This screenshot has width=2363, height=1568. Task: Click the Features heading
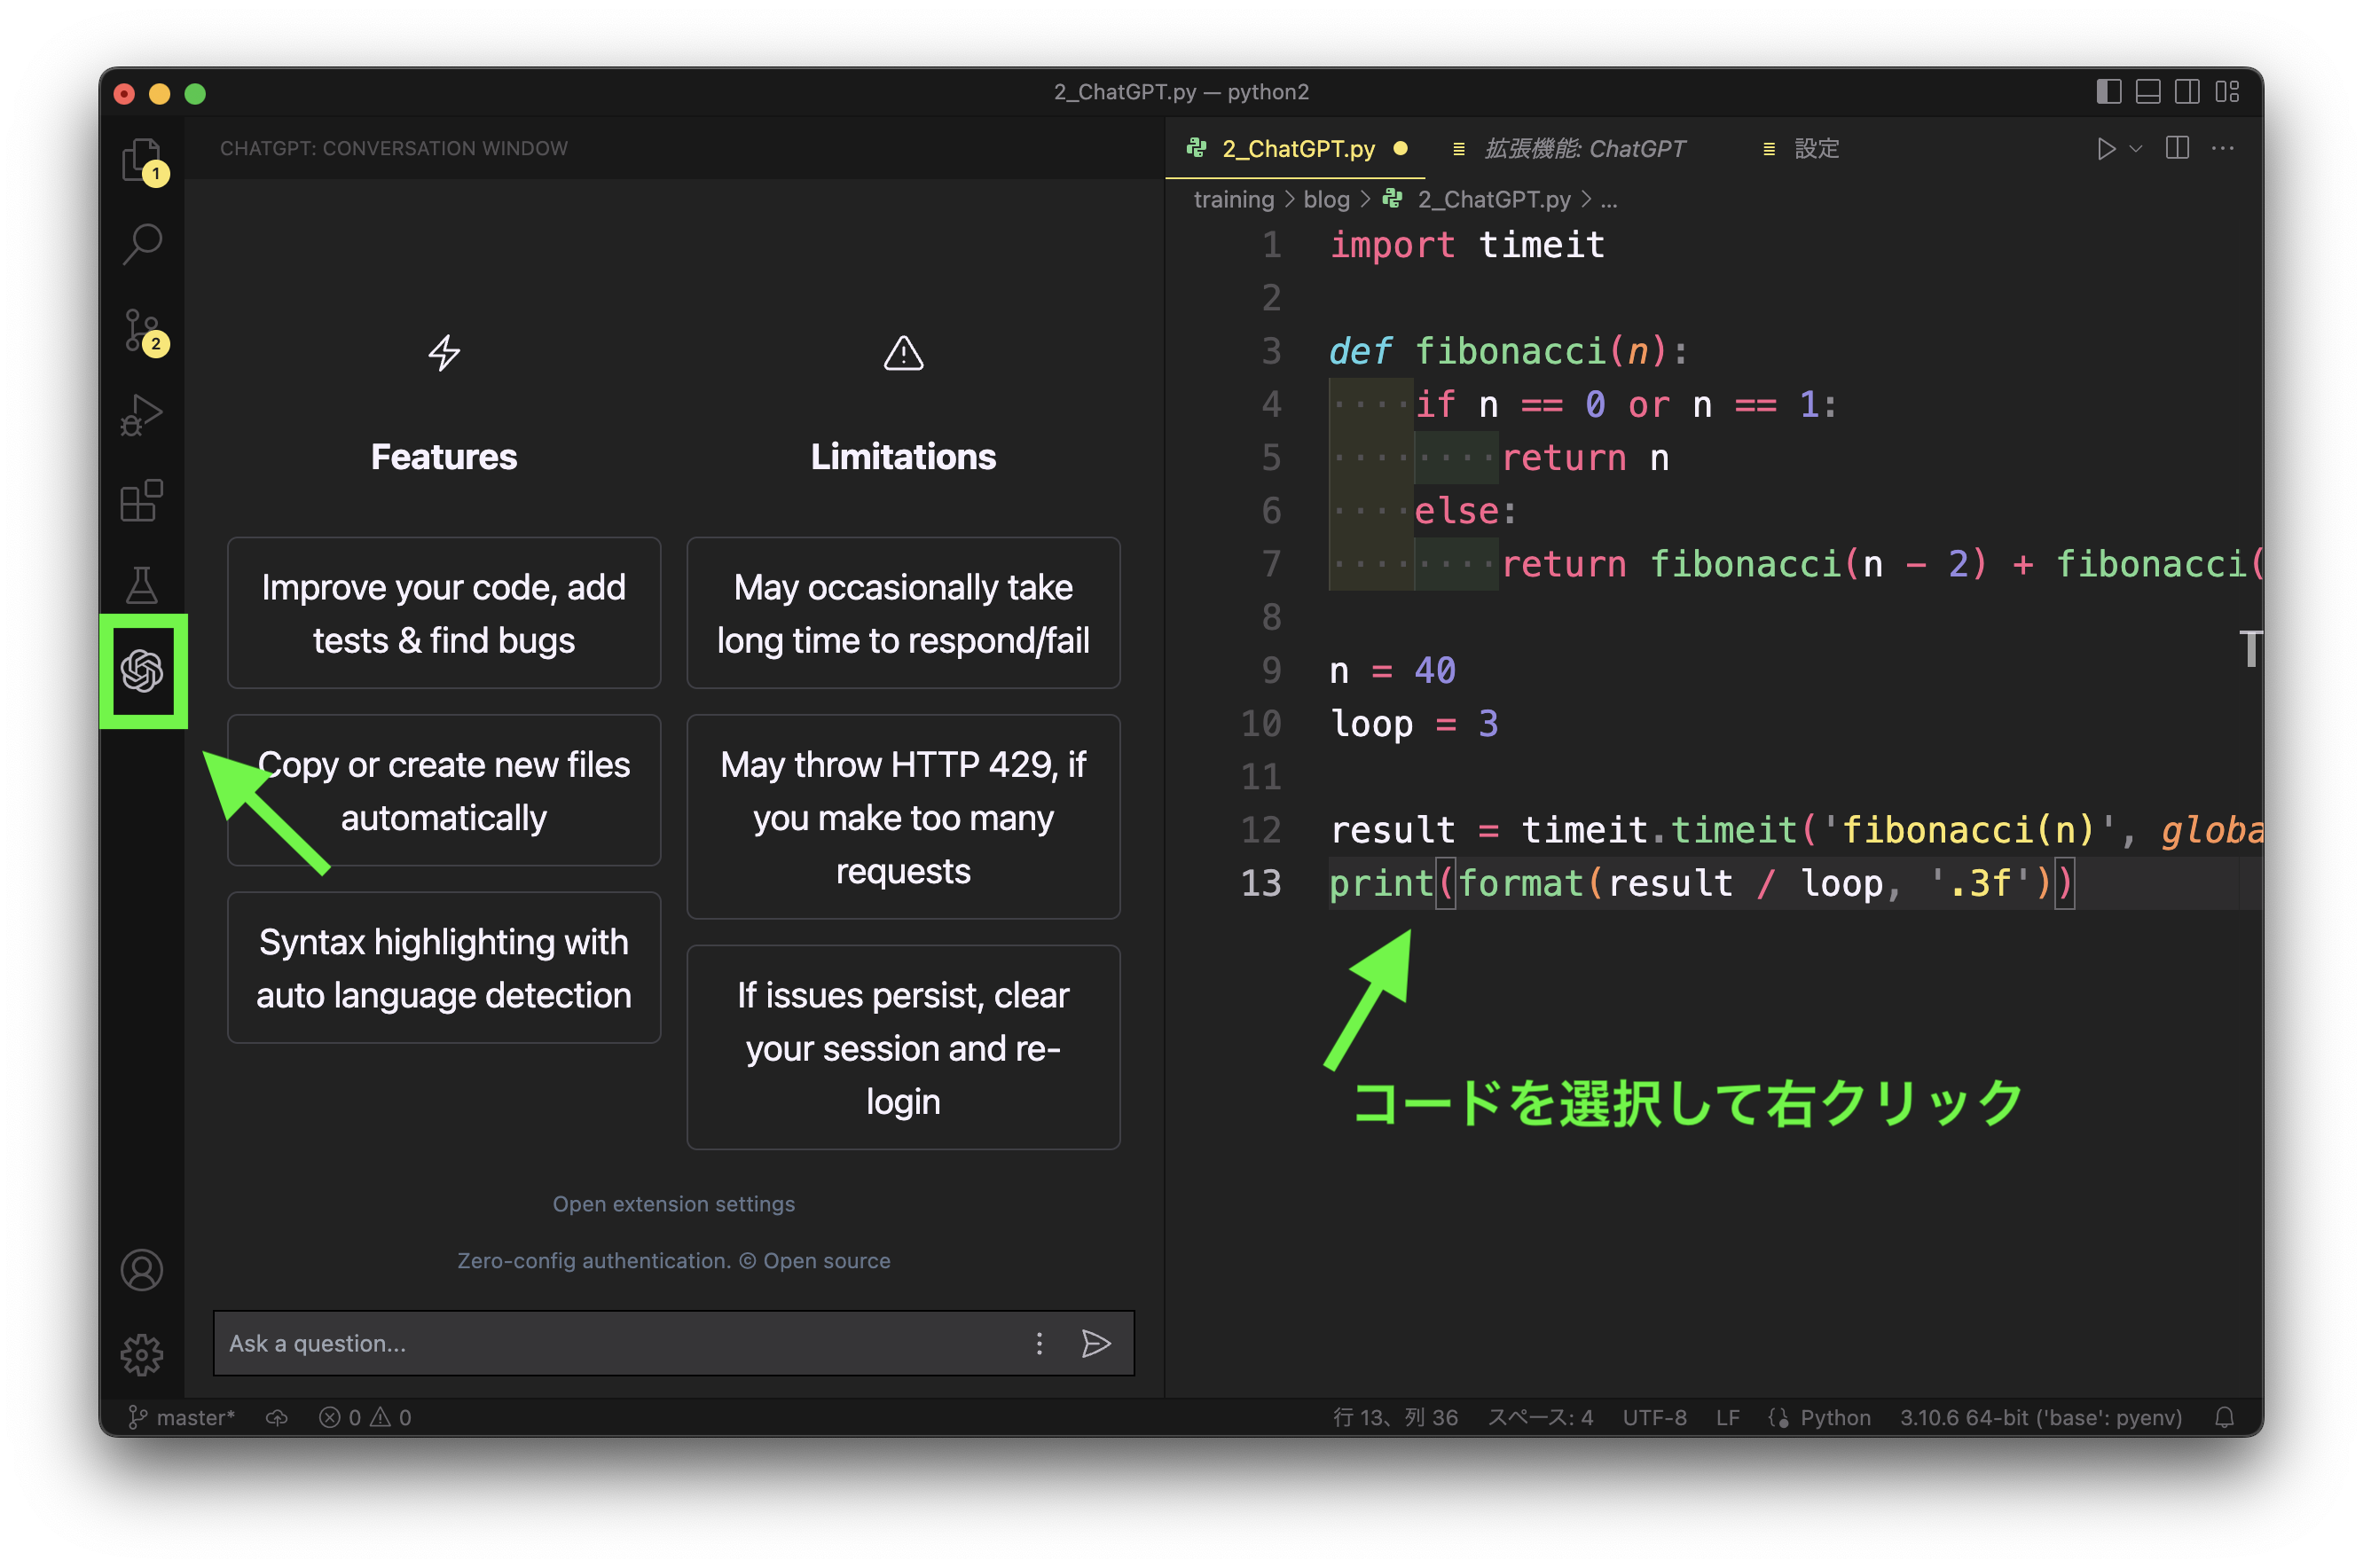(x=444, y=457)
